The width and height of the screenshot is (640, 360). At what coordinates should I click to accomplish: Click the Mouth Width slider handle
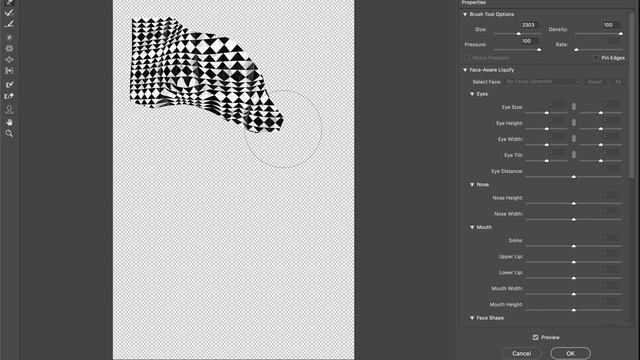[573, 293]
